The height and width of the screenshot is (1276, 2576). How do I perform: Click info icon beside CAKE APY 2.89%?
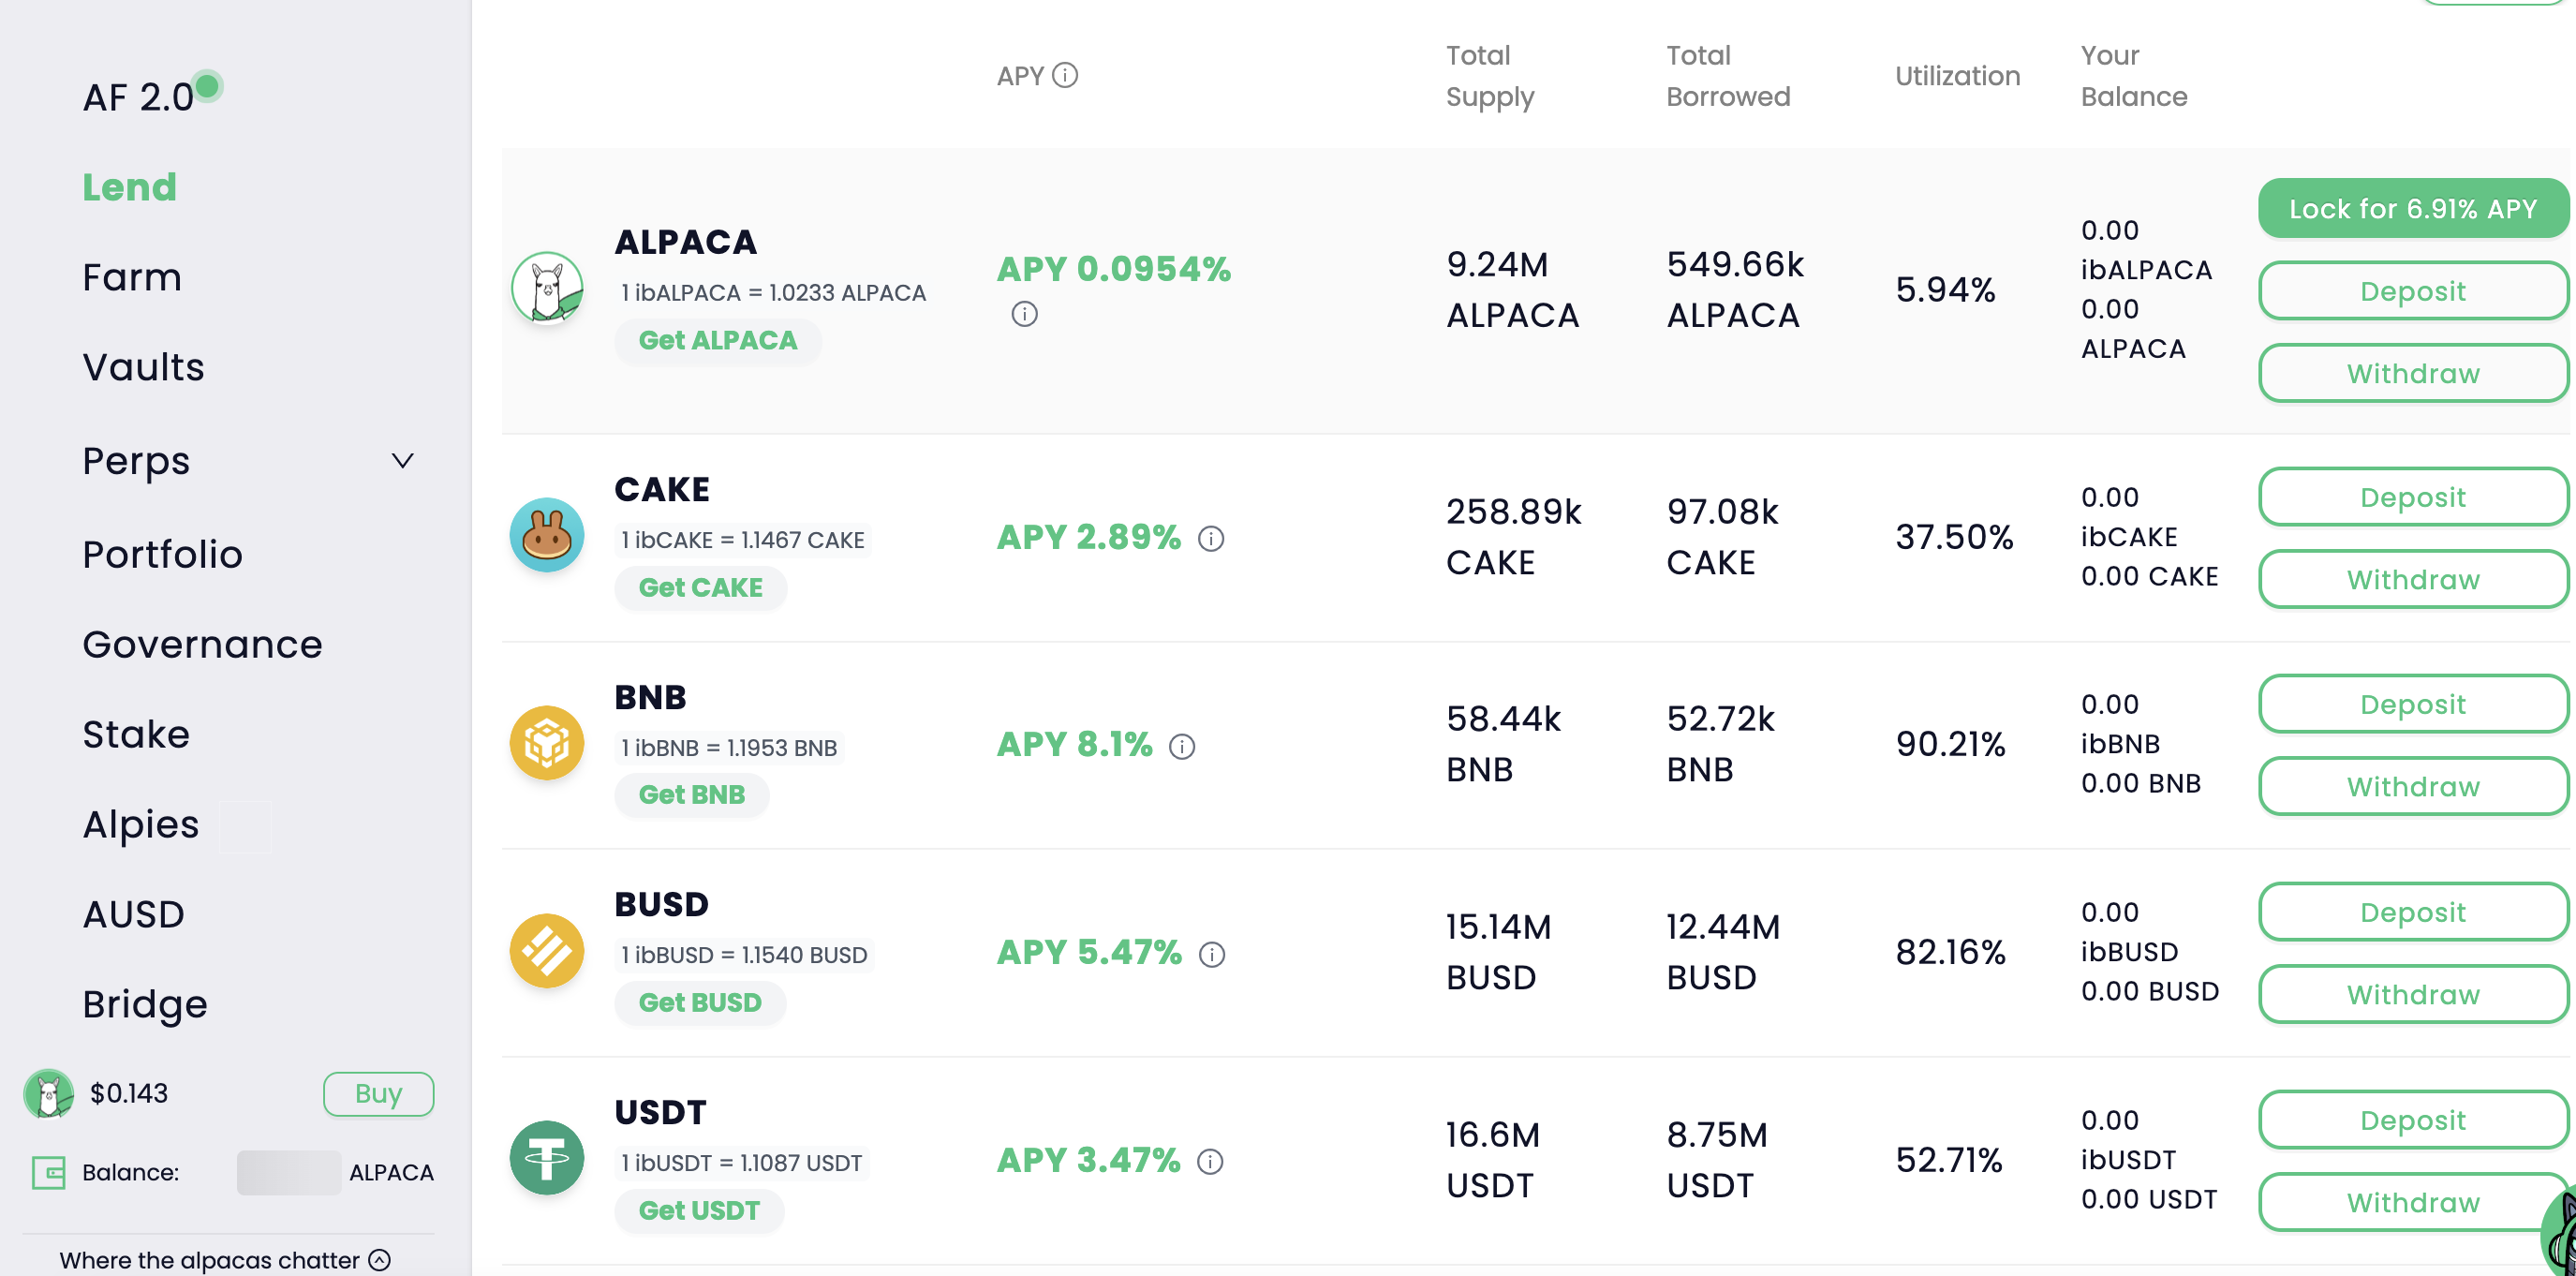(1211, 539)
